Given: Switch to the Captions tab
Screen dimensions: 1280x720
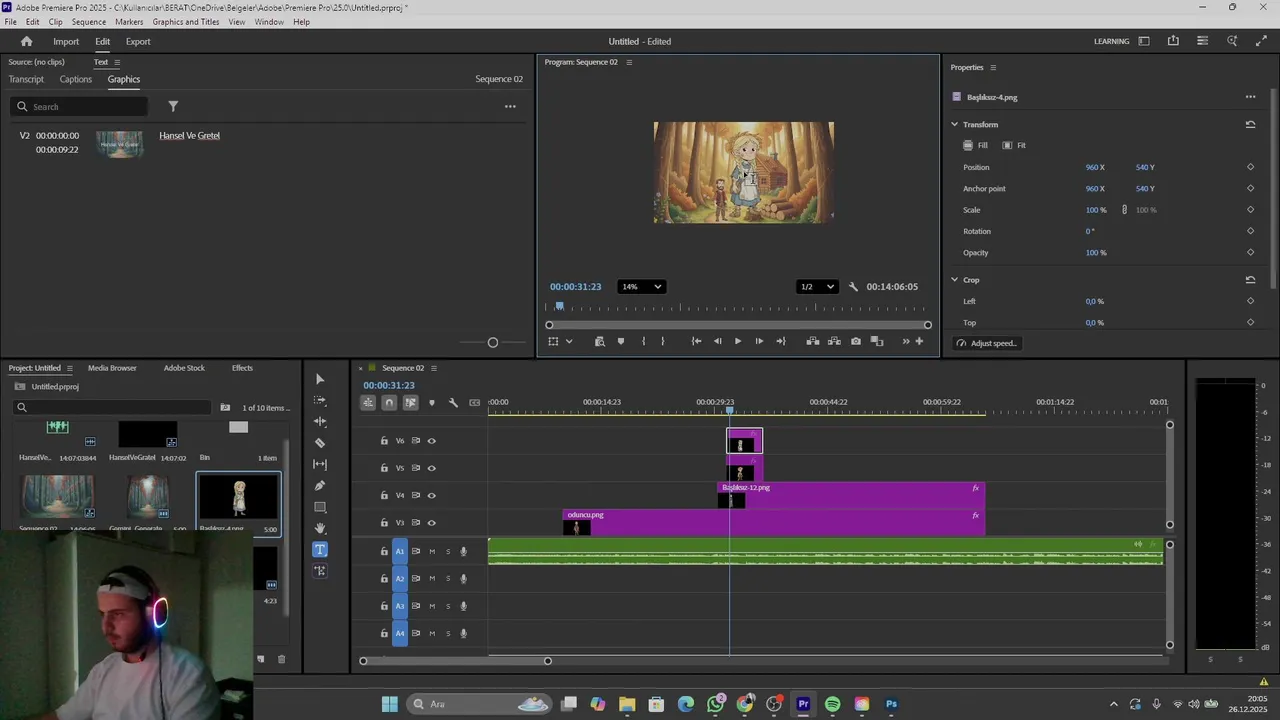Looking at the screenshot, I should pos(76,79).
